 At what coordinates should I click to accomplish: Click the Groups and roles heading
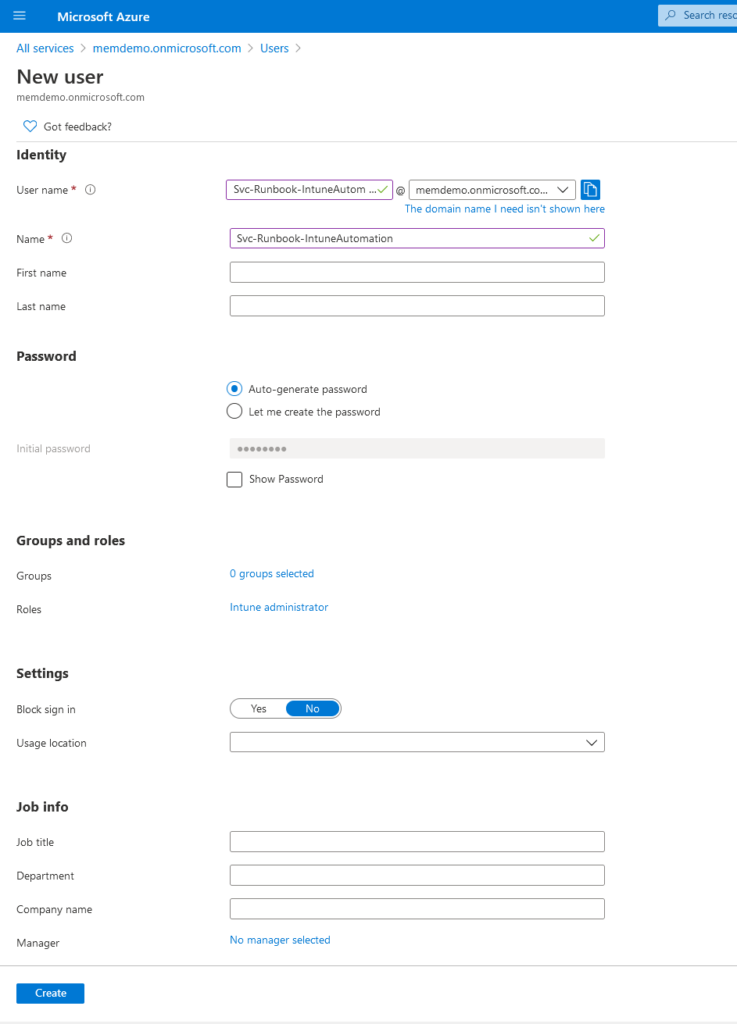coord(71,541)
